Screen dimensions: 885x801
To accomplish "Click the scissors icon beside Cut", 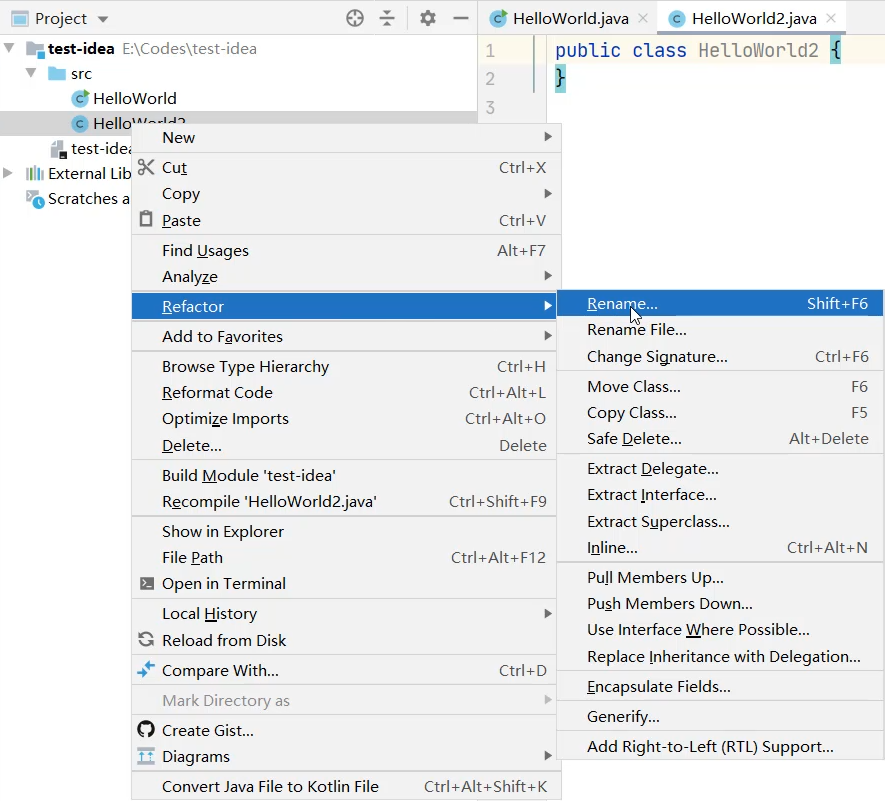I will tap(146, 167).
